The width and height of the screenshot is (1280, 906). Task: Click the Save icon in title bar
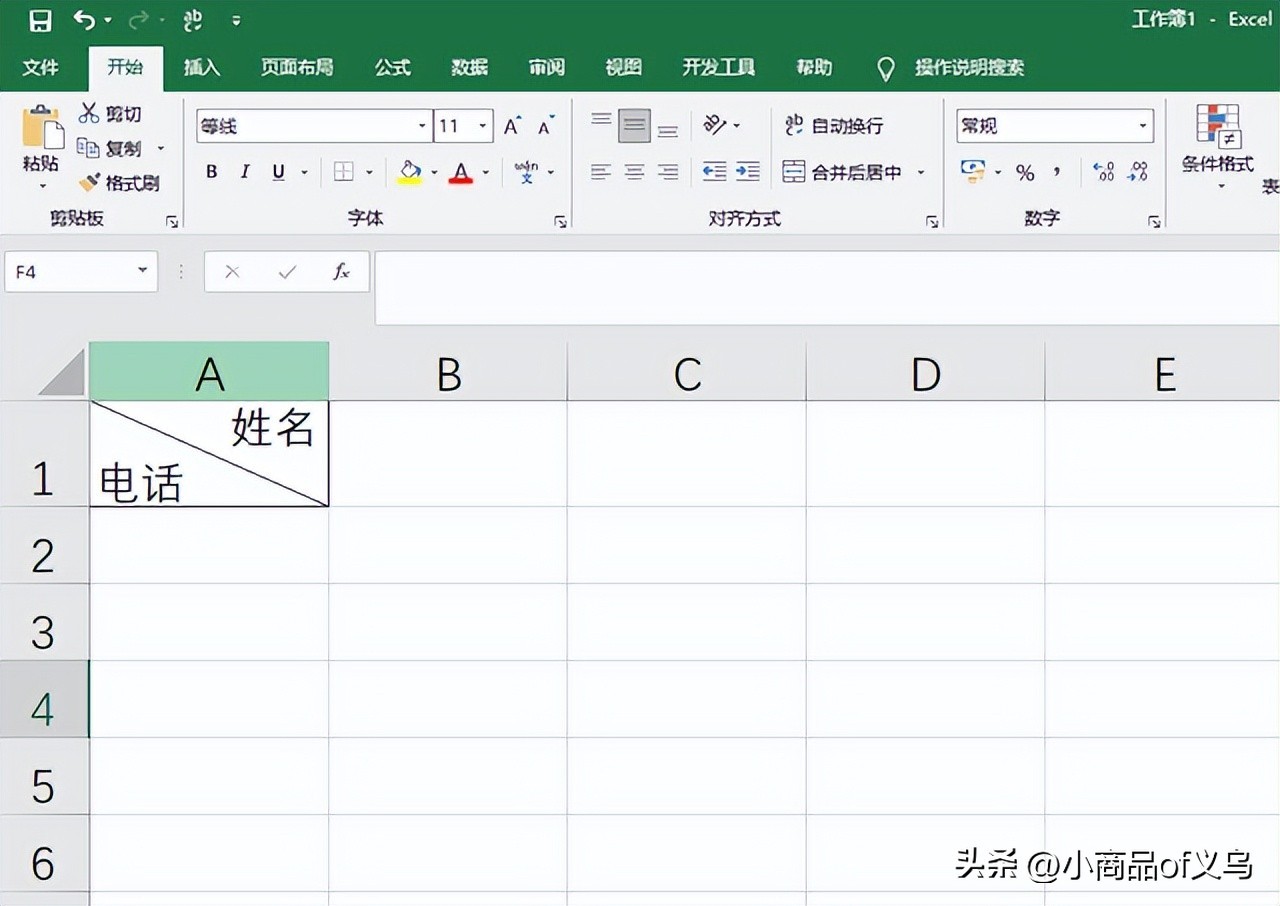[x=40, y=20]
